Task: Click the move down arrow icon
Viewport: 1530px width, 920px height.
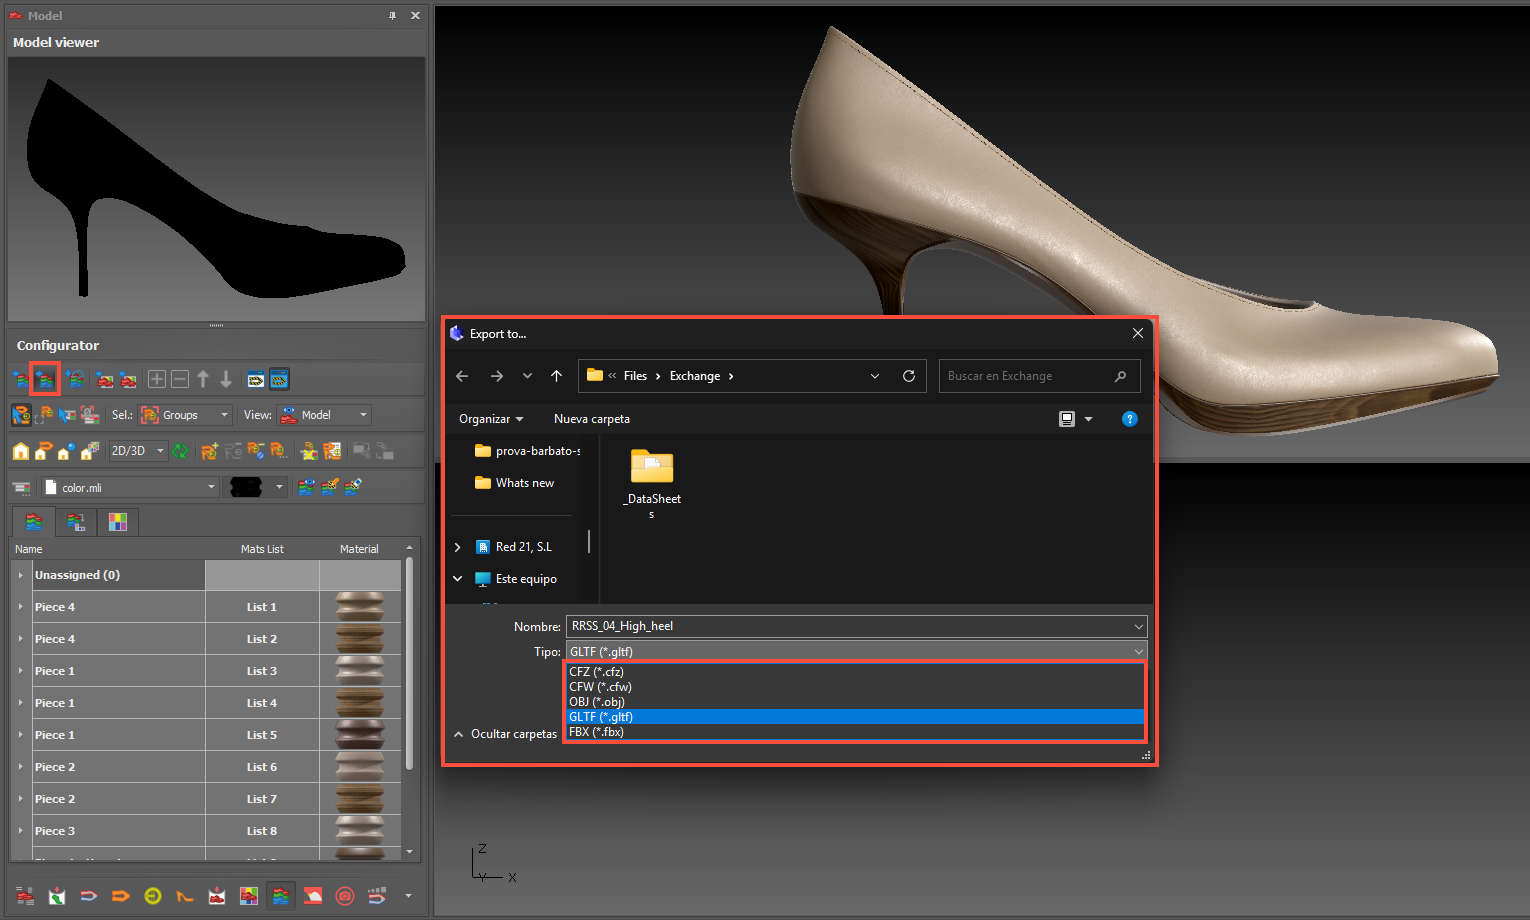Action: tap(226, 379)
